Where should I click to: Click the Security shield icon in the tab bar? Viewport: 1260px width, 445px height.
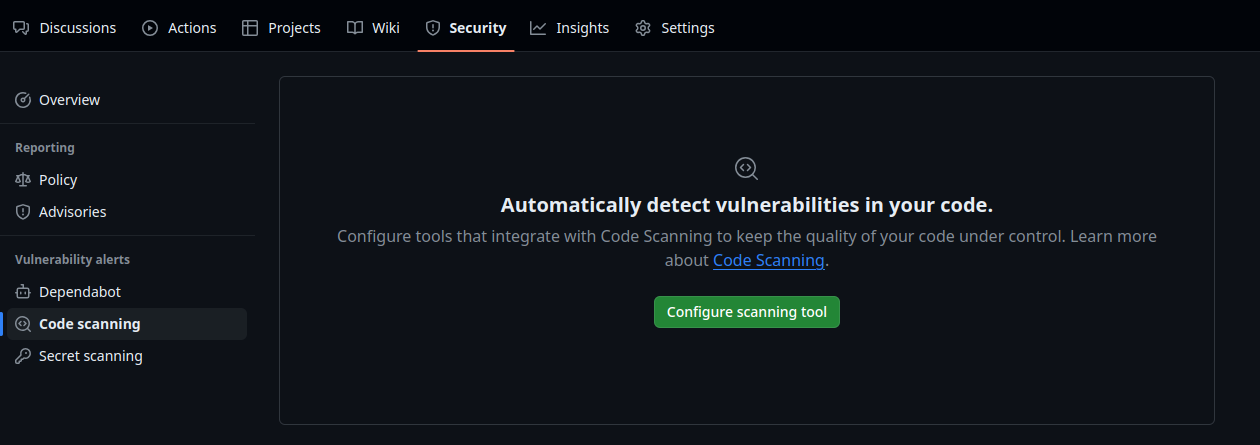[433, 28]
